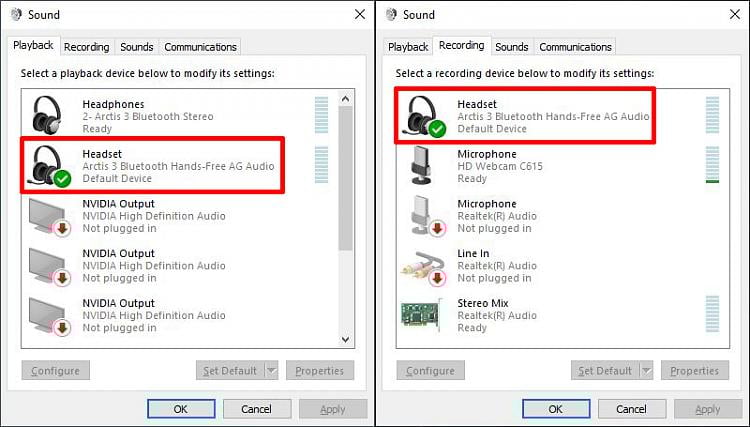Select first 'NVIDIA Output' device name
Viewport: 750px width, 427px height.
tap(119, 204)
